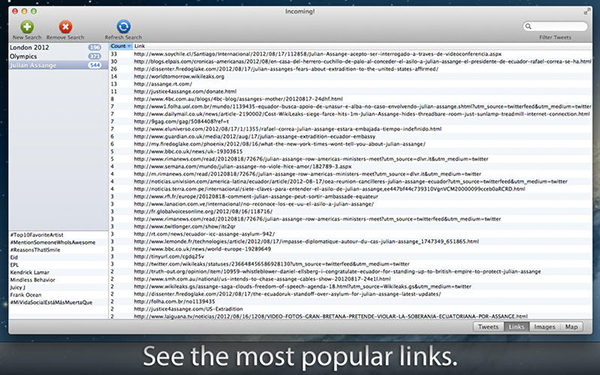This screenshot has height=375, width=600.
Task: Select the London 2012 saved search
Action: tap(58, 47)
